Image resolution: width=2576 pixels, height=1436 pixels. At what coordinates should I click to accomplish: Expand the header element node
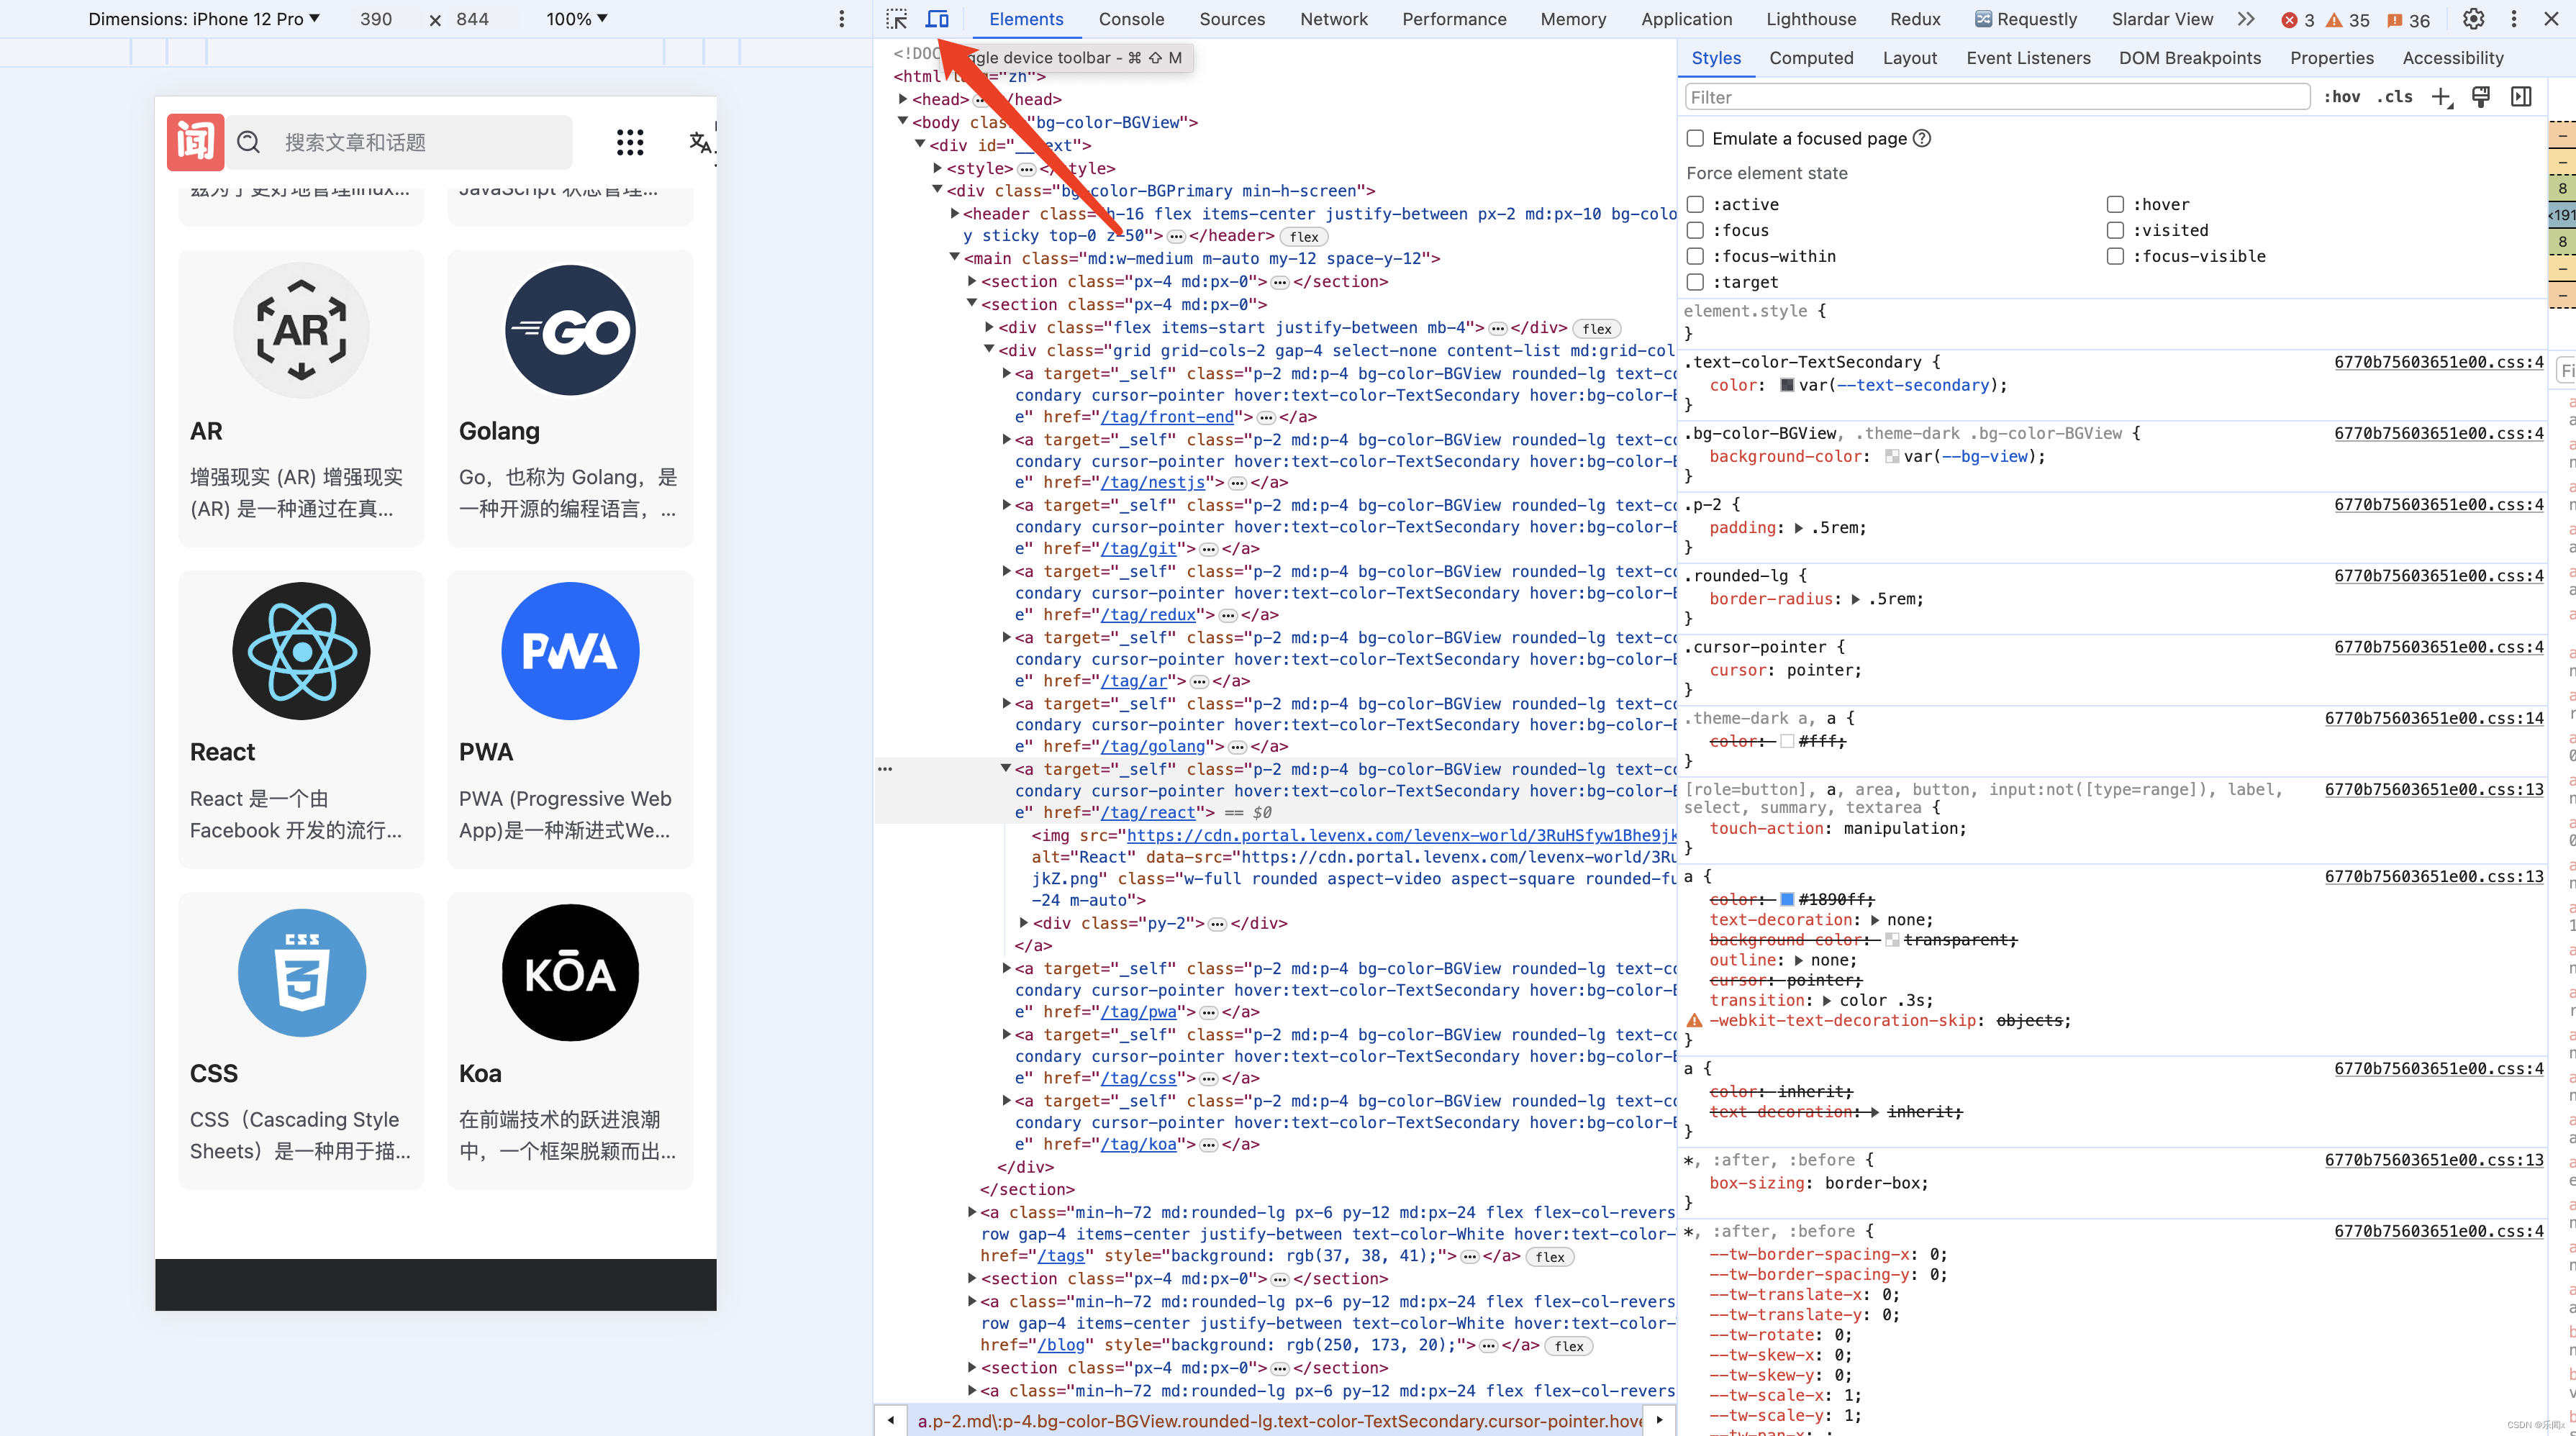[x=955, y=213]
